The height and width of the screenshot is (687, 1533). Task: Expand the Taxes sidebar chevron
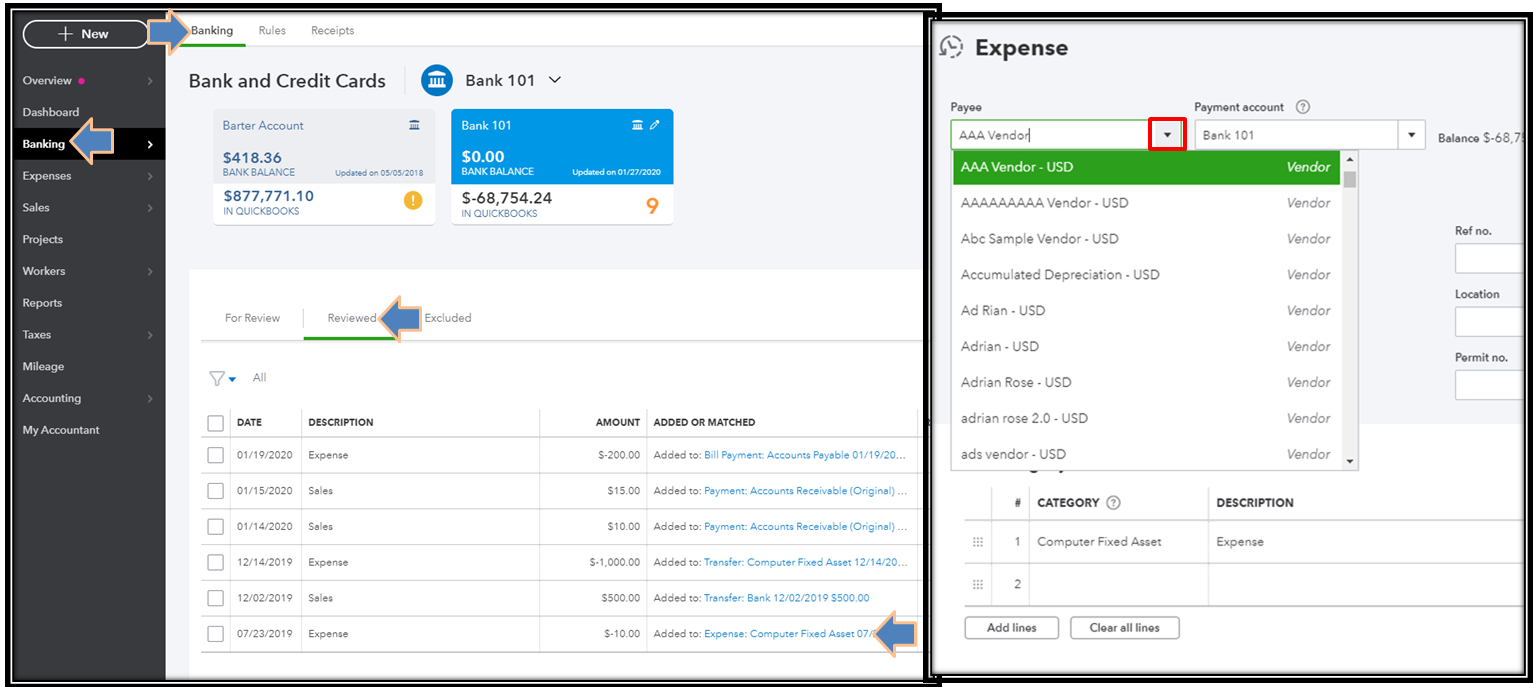(150, 335)
